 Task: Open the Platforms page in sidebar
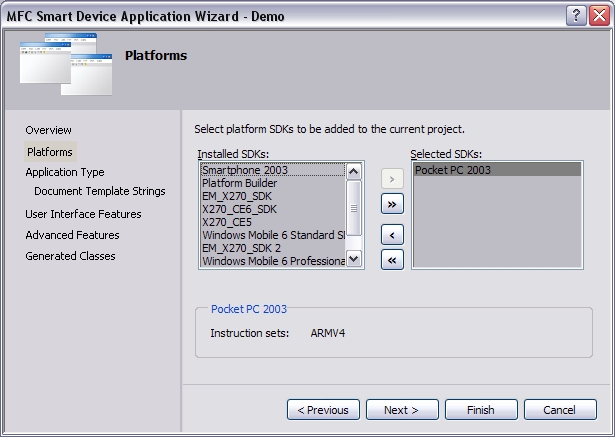(x=50, y=152)
